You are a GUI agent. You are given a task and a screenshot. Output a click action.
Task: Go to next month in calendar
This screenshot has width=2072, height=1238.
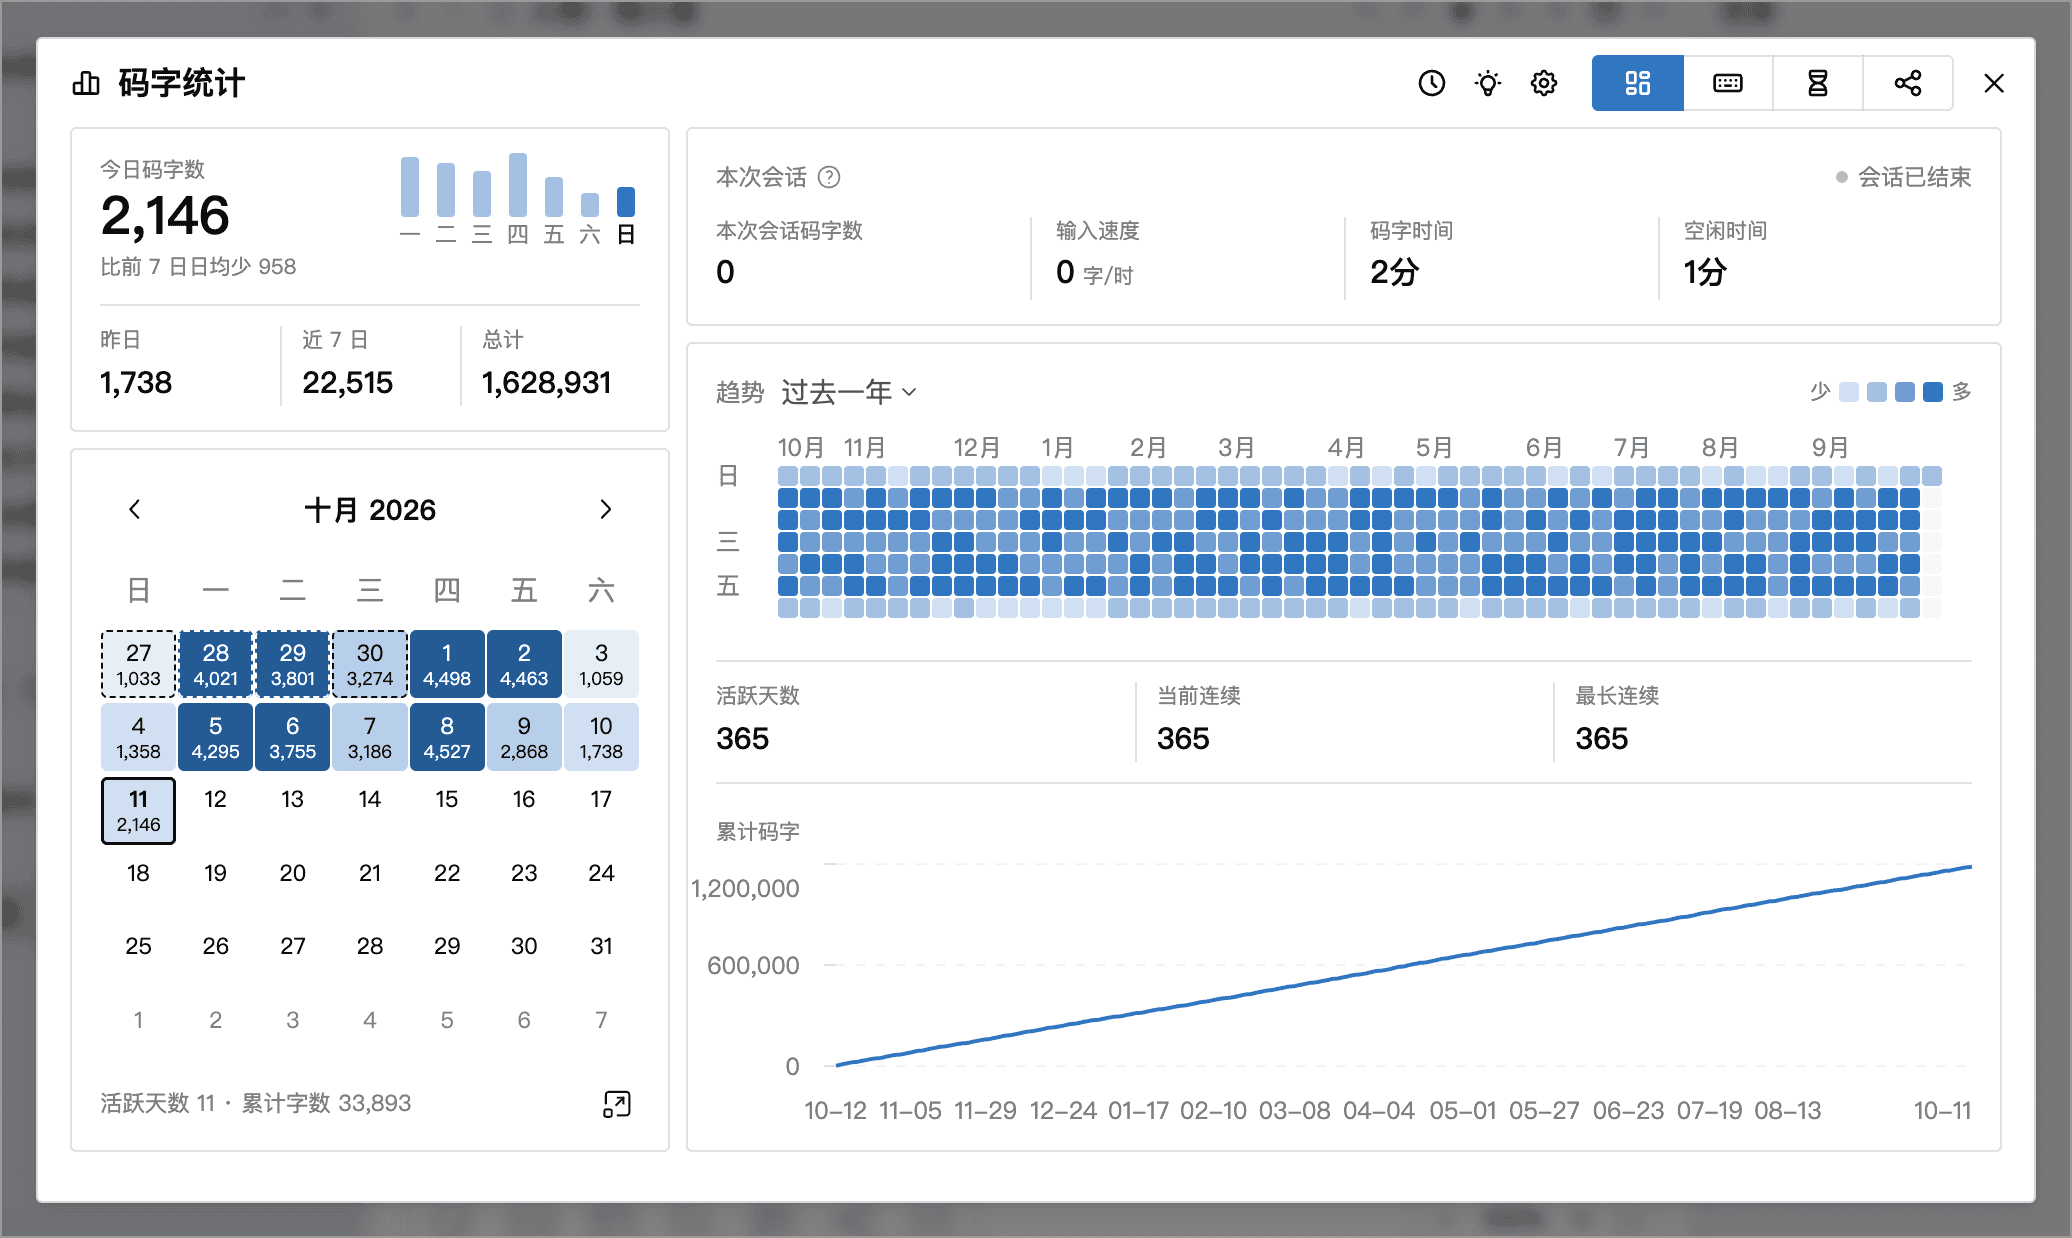pos(605,509)
